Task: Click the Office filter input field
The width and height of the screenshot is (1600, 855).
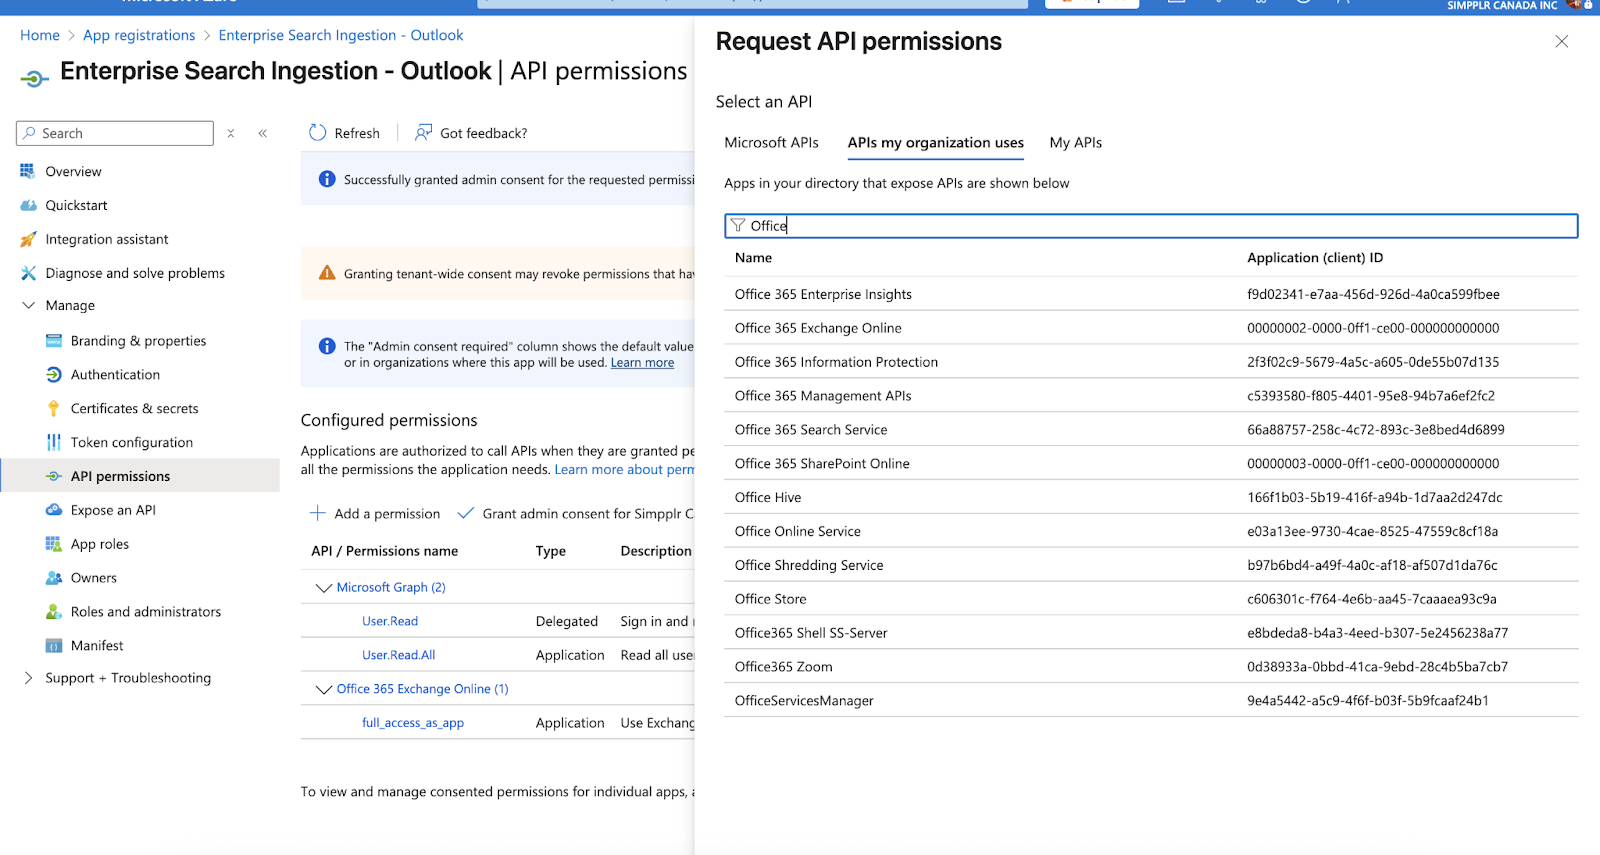Action: click(1150, 226)
